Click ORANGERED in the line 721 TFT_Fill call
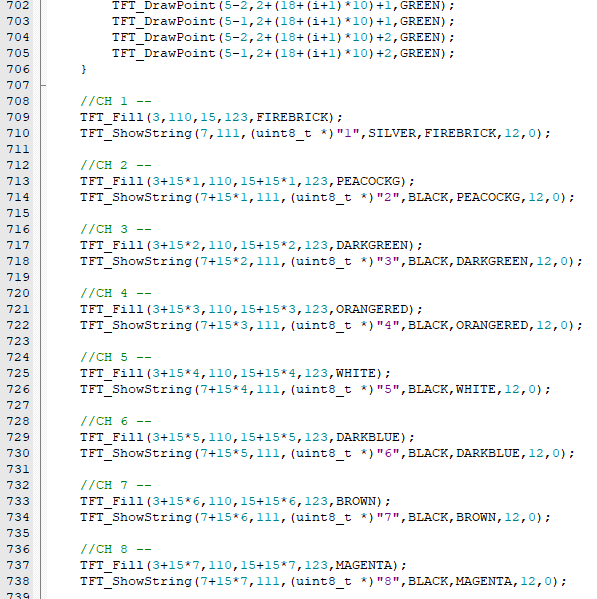 (372, 309)
